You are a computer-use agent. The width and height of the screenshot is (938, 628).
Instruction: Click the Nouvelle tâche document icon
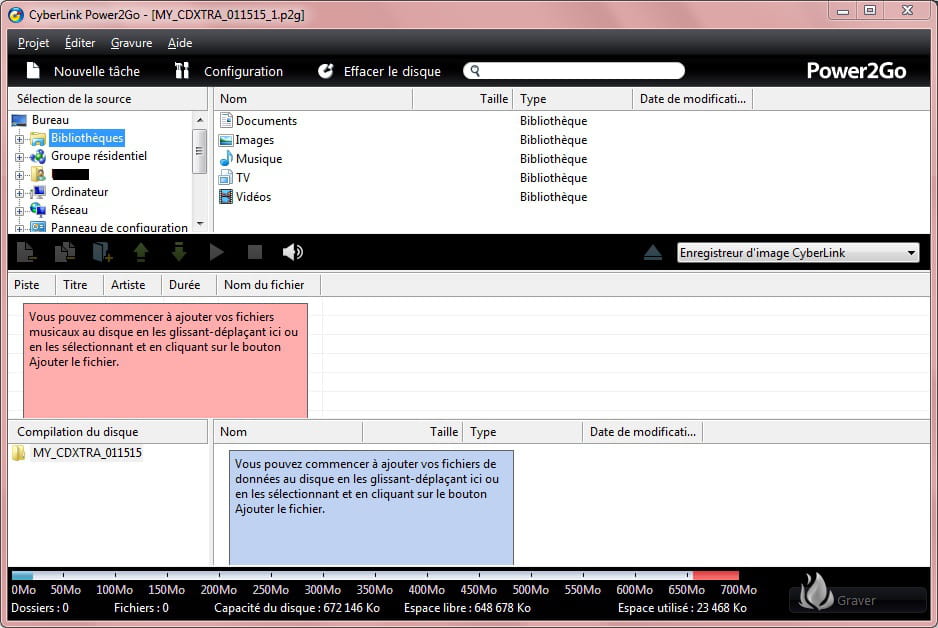[x=33, y=71]
